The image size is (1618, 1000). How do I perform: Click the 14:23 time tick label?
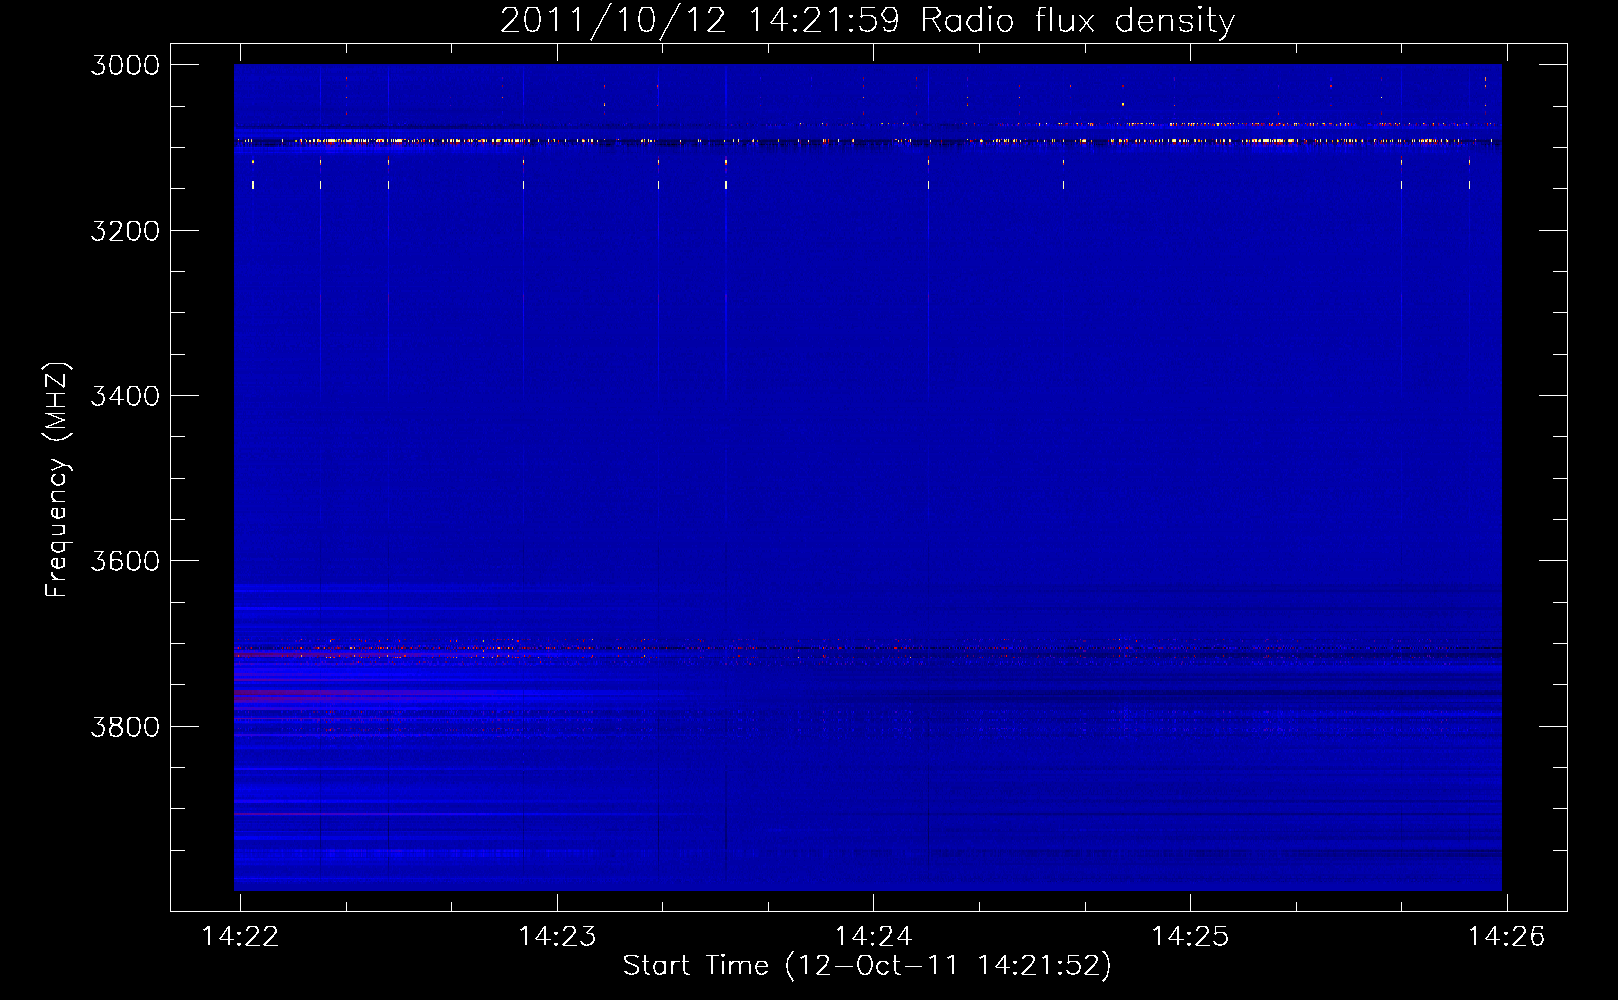(557, 936)
